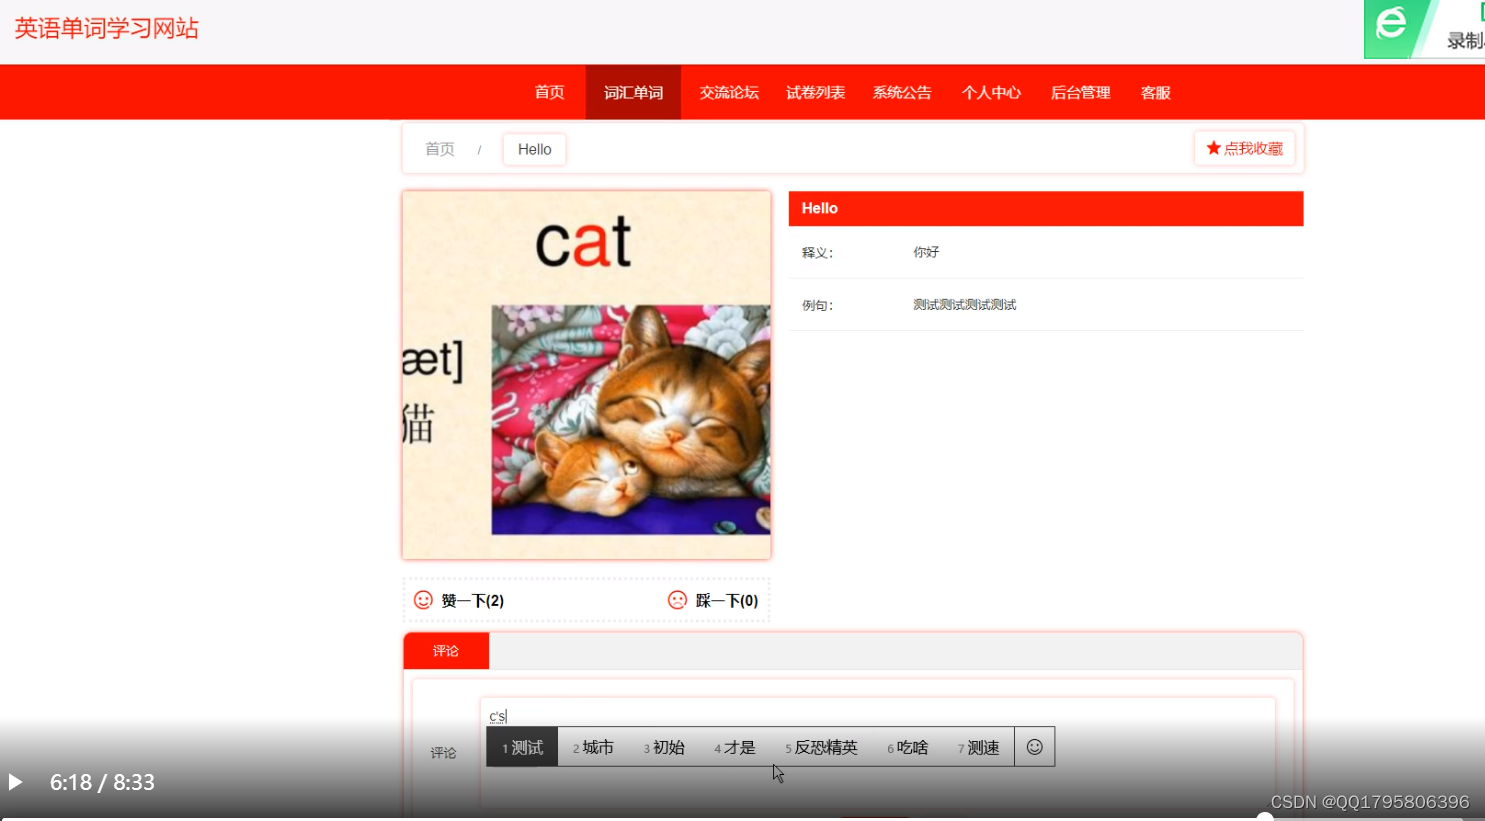Go to 交流论坛 in the nav bar
This screenshot has width=1485, height=821.
coord(729,92)
